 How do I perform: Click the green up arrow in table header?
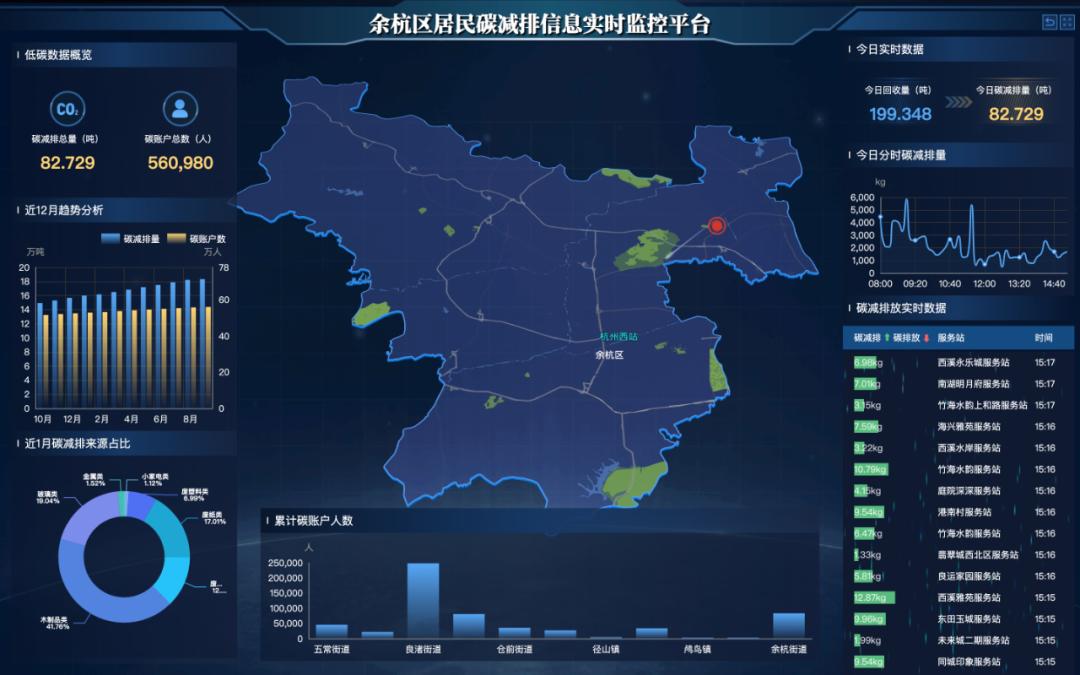click(887, 338)
